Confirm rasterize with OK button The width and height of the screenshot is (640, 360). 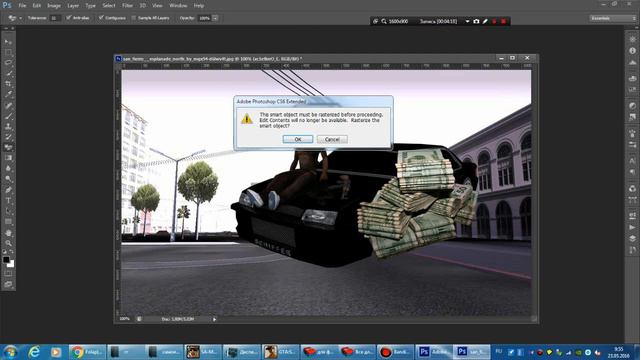[298, 139]
